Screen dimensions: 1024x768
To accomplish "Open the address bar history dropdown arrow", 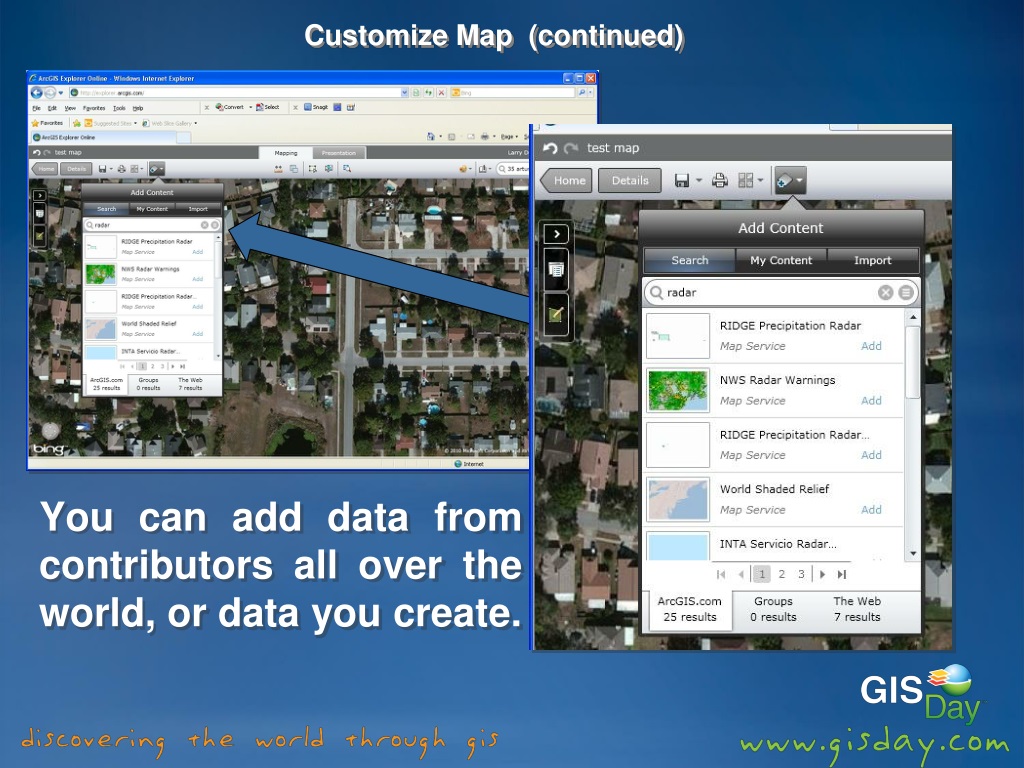I will click(x=405, y=93).
